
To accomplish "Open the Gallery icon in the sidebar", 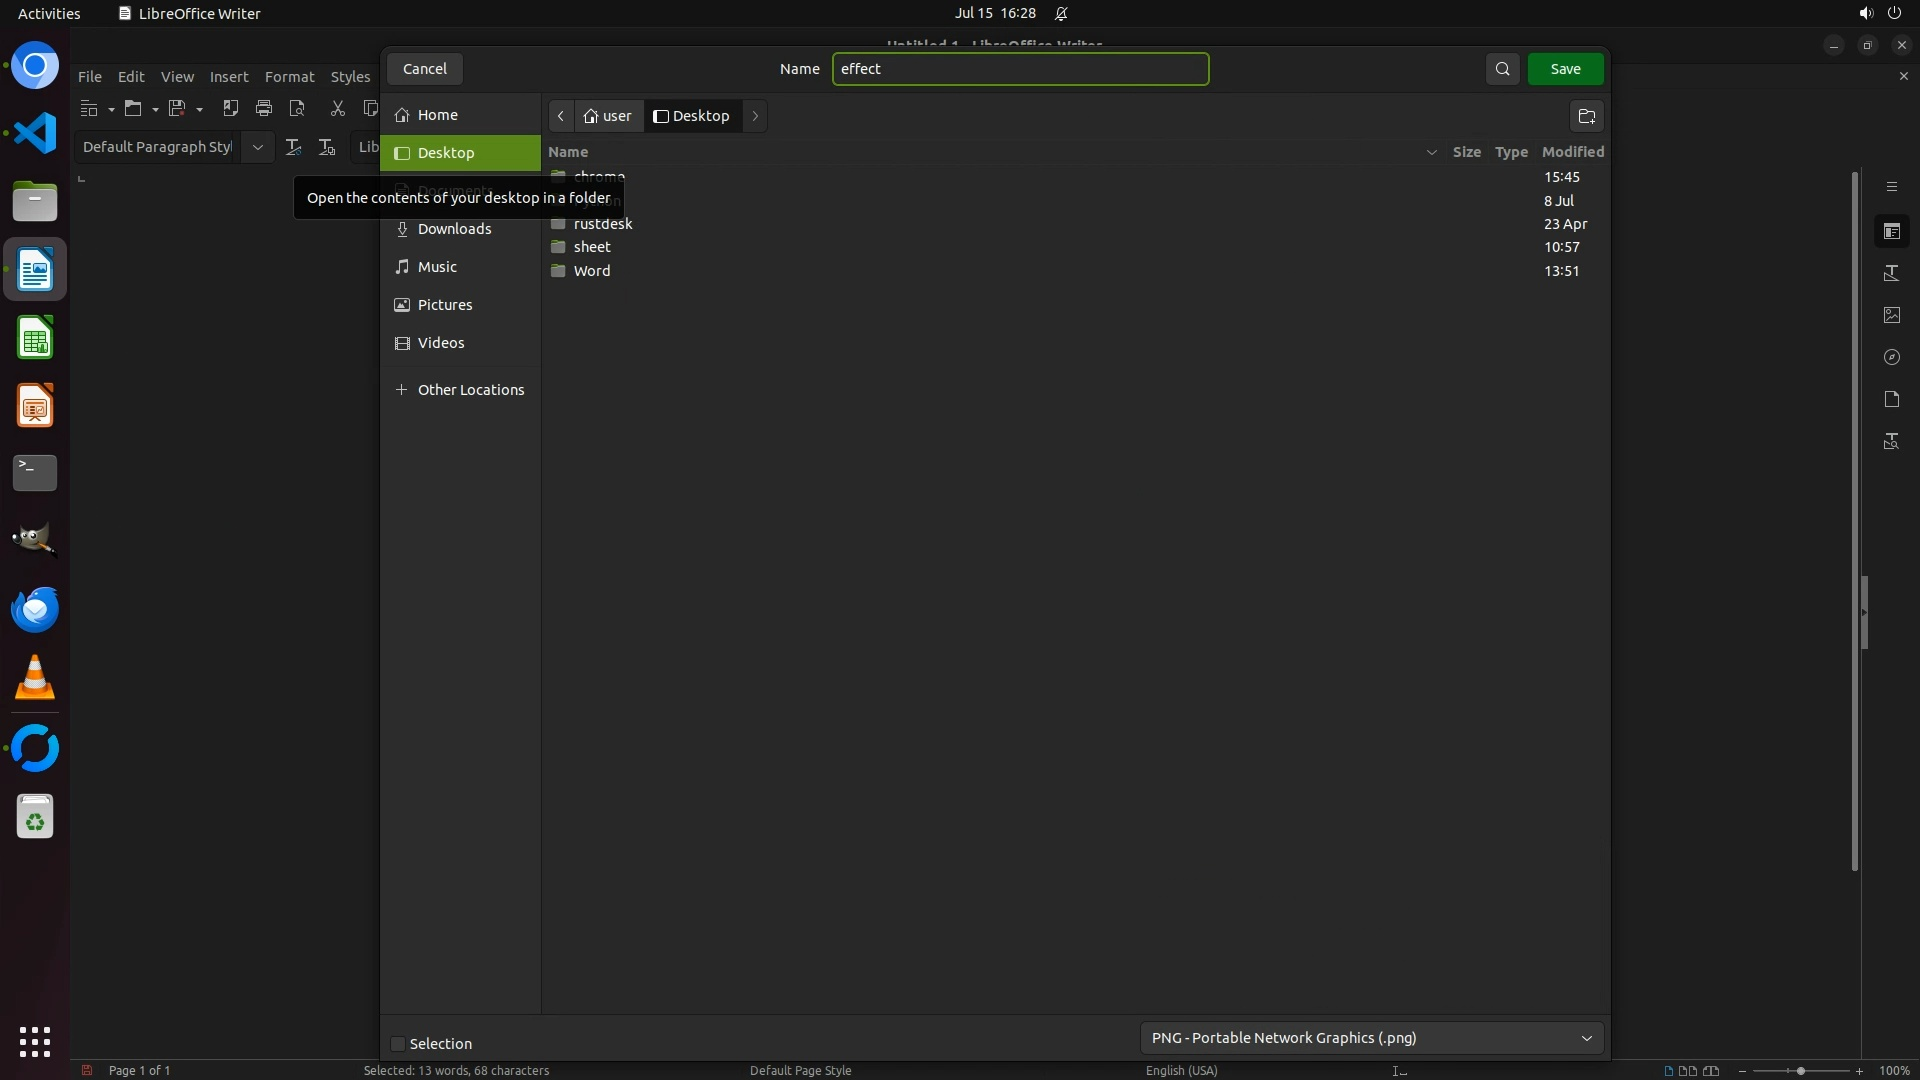I will coord(1891,315).
